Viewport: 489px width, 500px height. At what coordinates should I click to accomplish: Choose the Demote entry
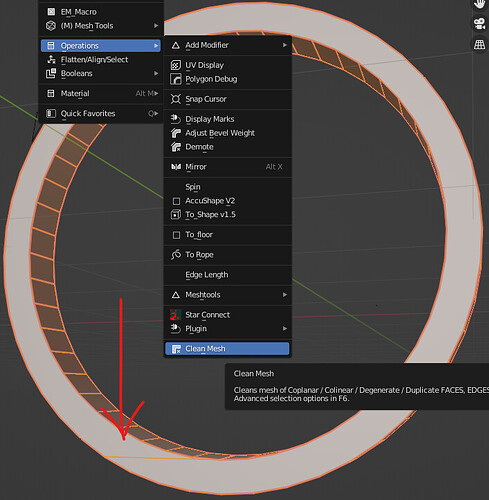(x=227, y=147)
